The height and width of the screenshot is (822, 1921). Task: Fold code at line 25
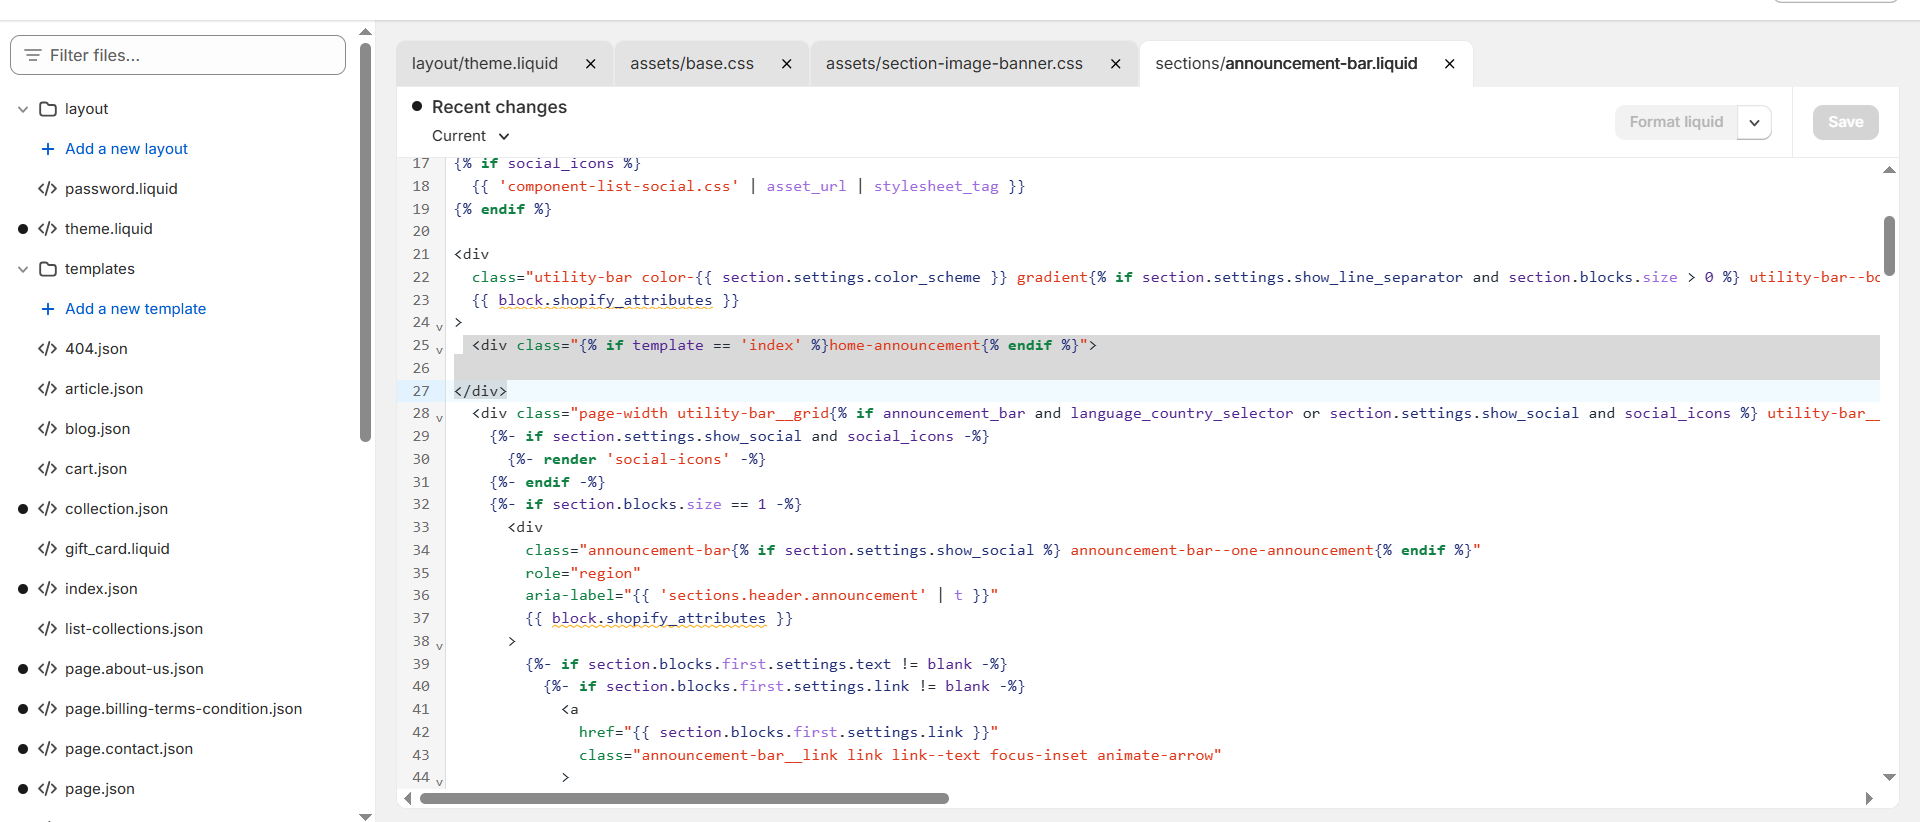coord(439,350)
